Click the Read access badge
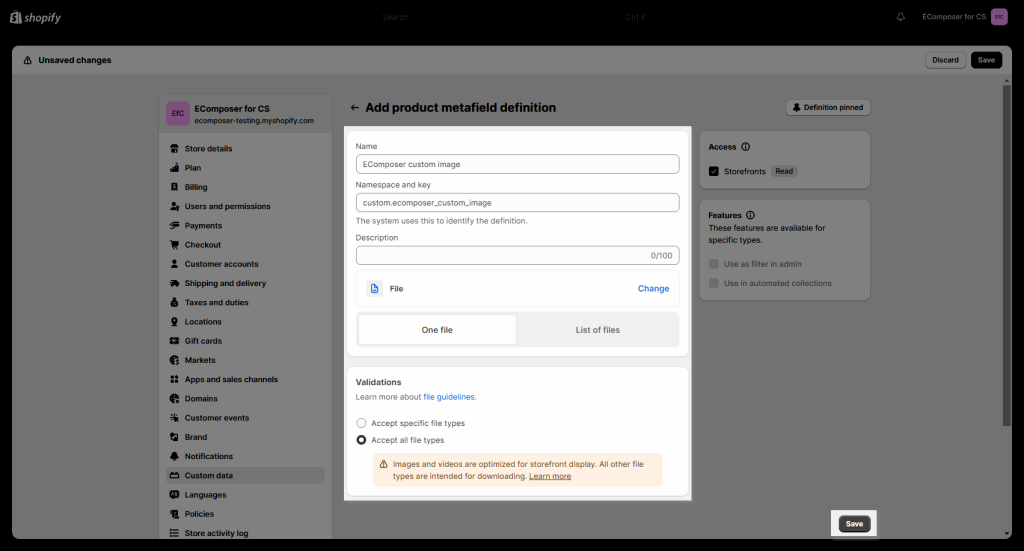This screenshot has height=551, width=1024. click(784, 172)
